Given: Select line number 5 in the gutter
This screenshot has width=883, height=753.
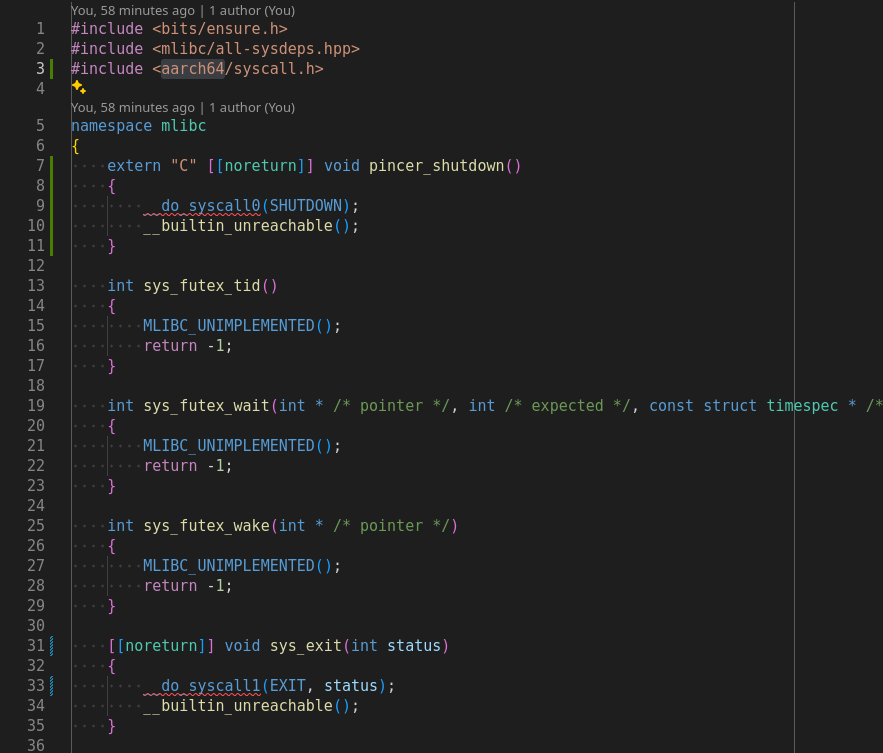Looking at the screenshot, I should pos(40,126).
